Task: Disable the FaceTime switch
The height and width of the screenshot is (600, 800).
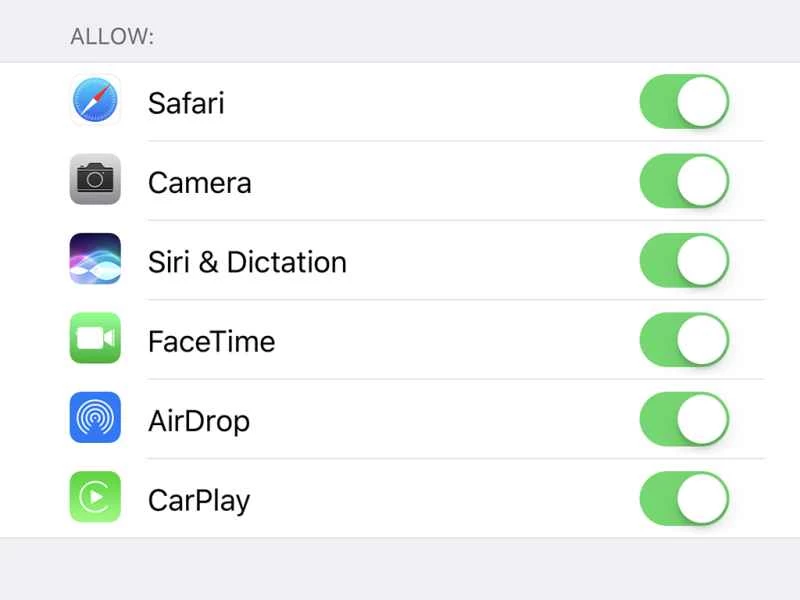Action: (x=683, y=341)
